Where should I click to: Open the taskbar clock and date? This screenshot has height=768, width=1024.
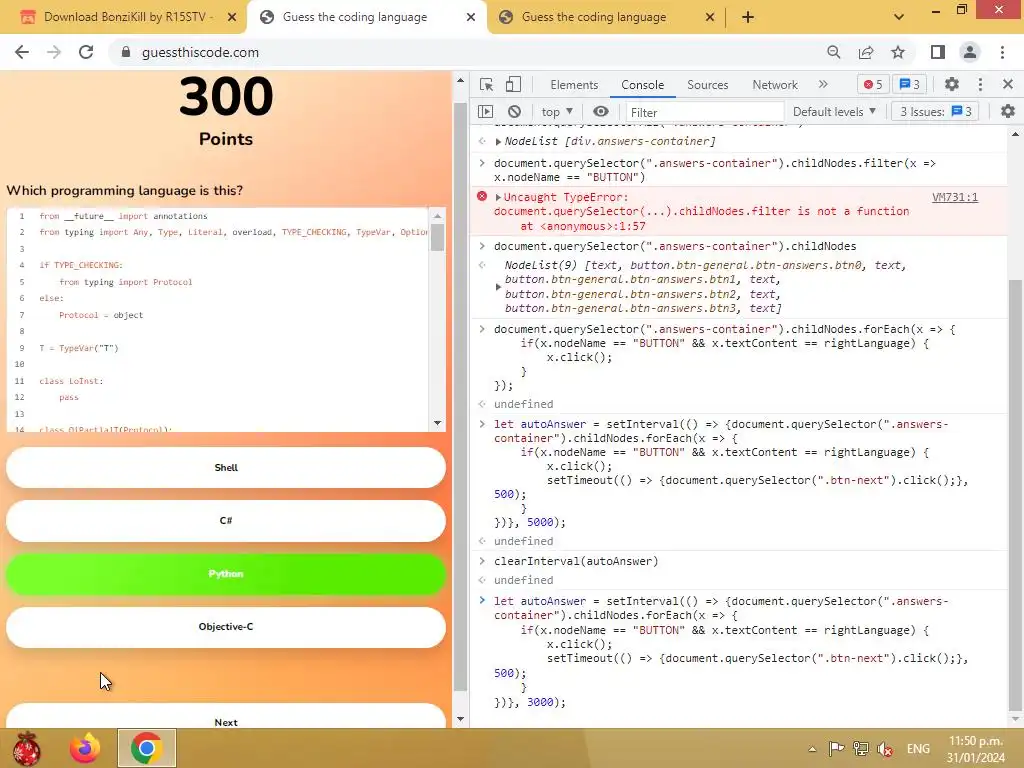tap(976, 749)
